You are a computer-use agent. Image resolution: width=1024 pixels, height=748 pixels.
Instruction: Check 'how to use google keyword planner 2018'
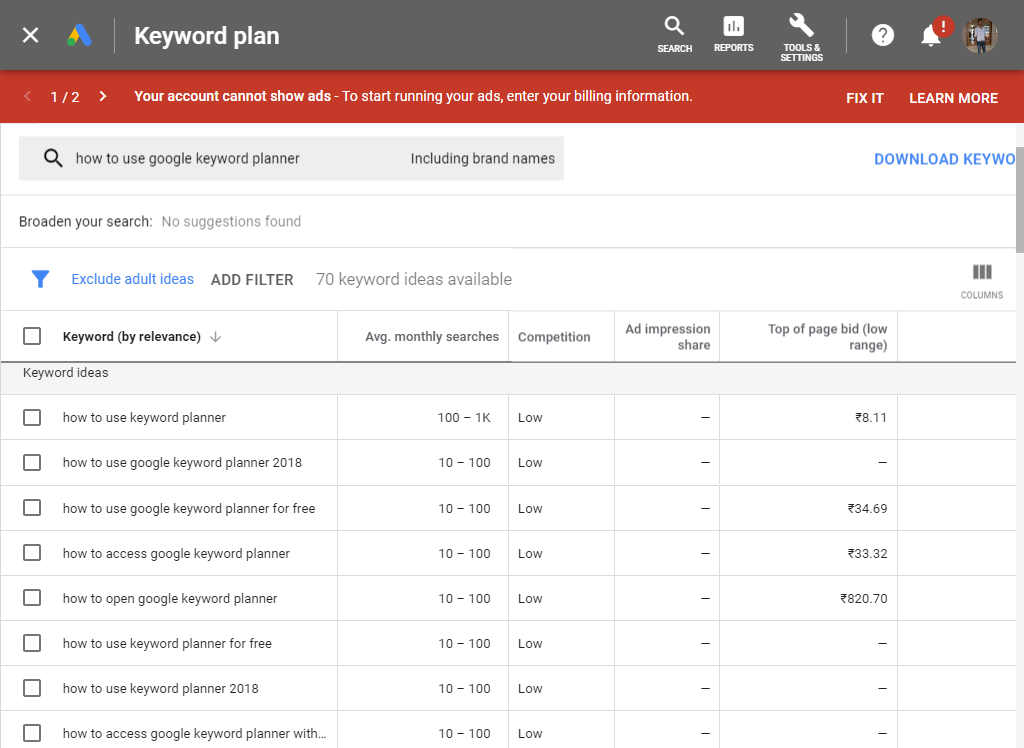pos(32,463)
